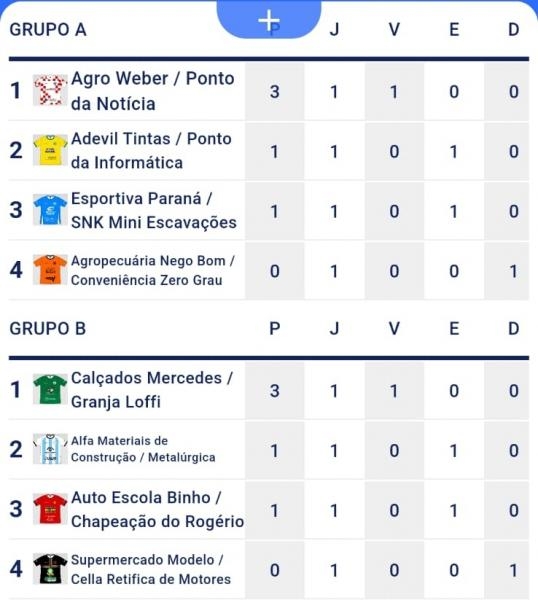Tap Adevil Tintas yellow jersey icon
538x600 pixels.
[50, 150]
